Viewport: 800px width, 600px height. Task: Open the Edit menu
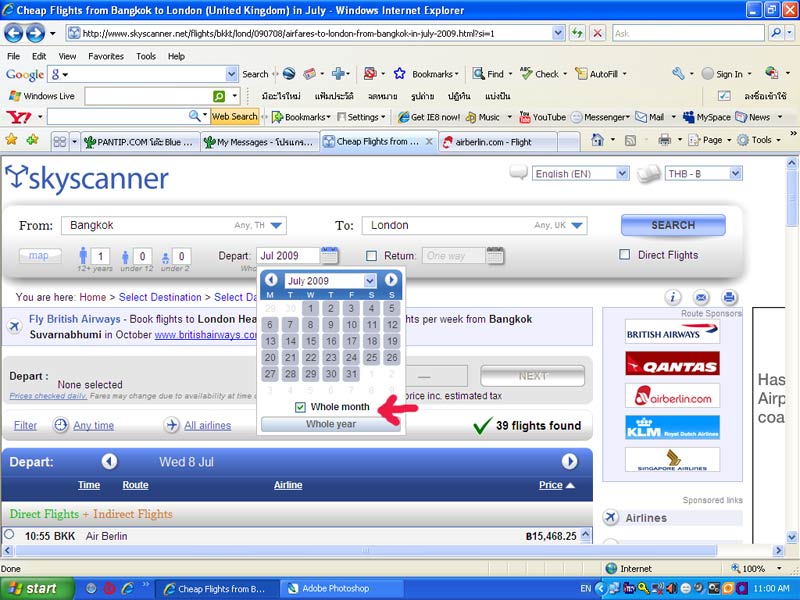pos(39,56)
